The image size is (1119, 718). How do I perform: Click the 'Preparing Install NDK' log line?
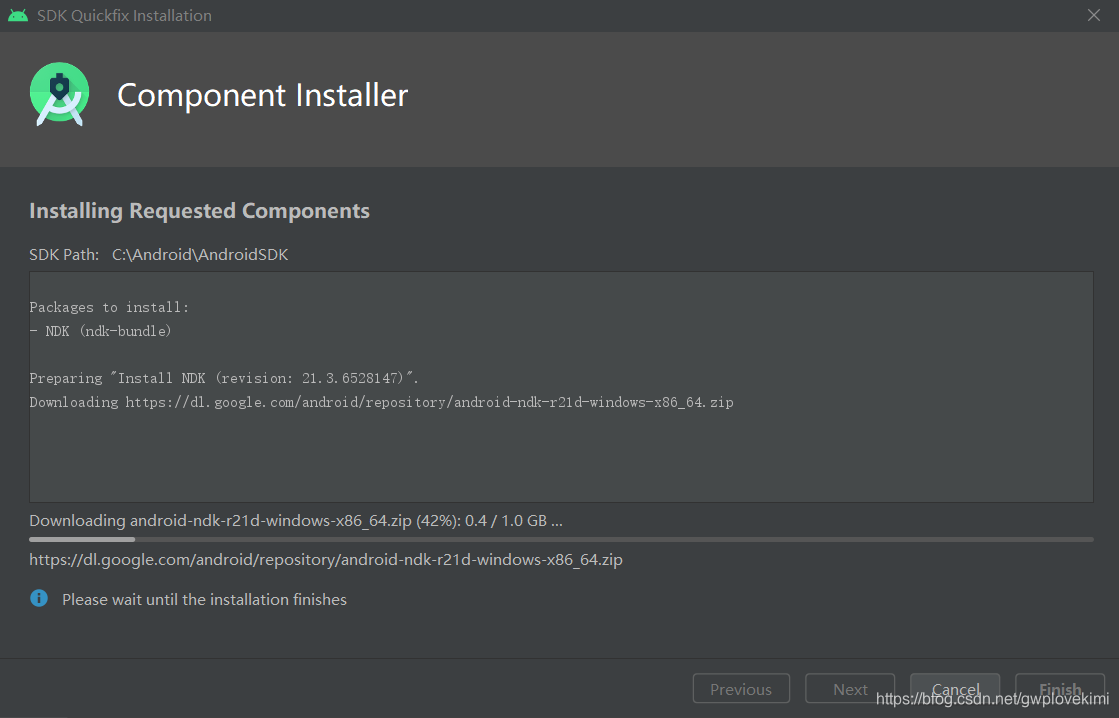click(x=224, y=378)
